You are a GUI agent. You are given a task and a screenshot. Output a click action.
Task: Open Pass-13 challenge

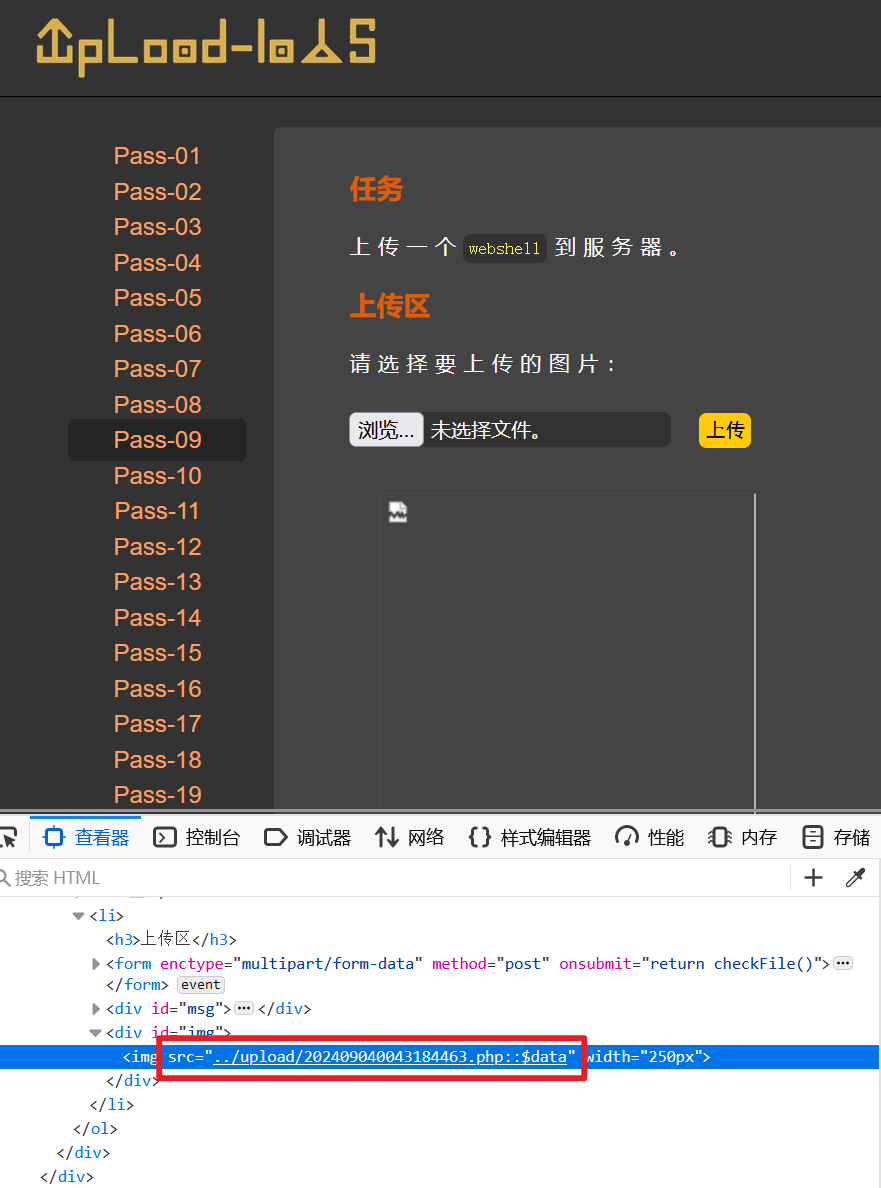[x=158, y=582]
